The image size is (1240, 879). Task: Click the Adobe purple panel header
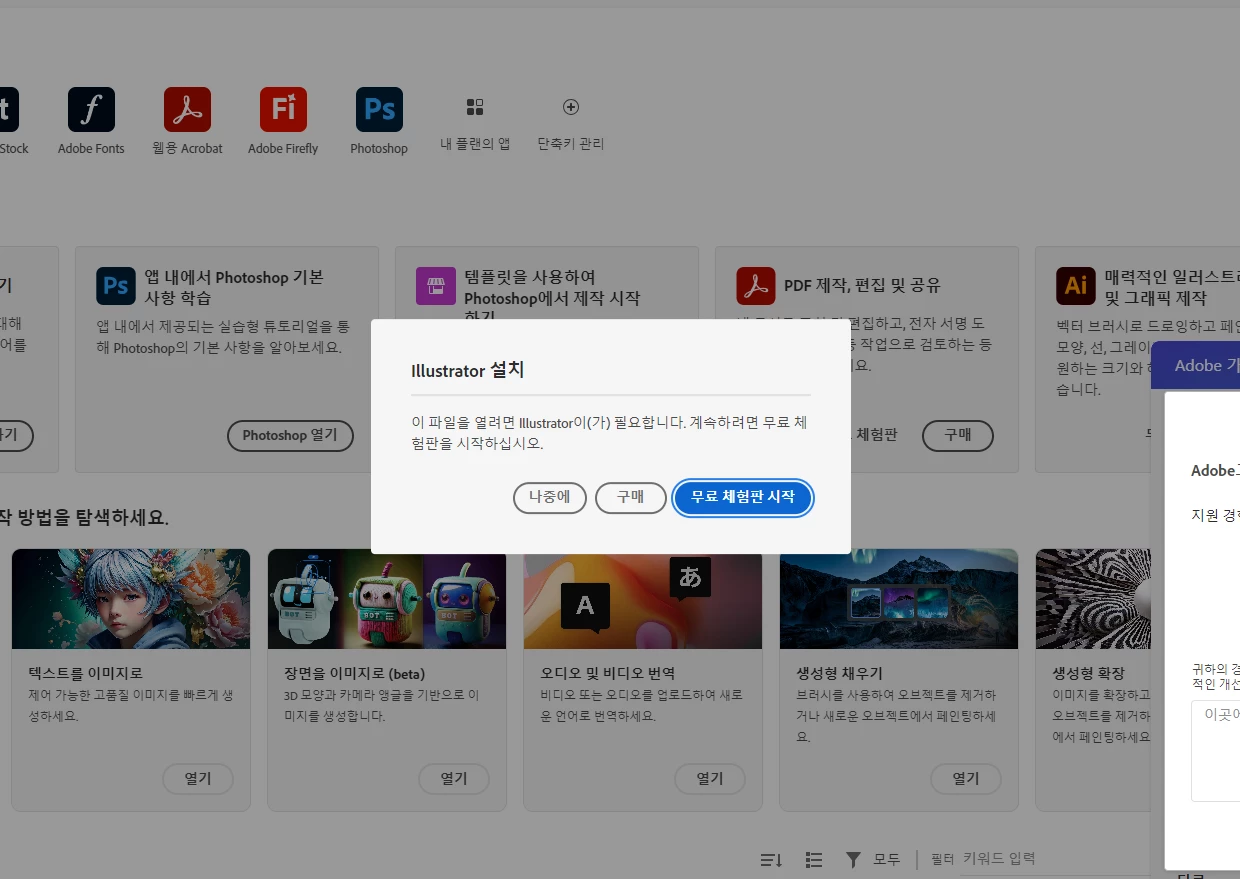(x=1195, y=366)
